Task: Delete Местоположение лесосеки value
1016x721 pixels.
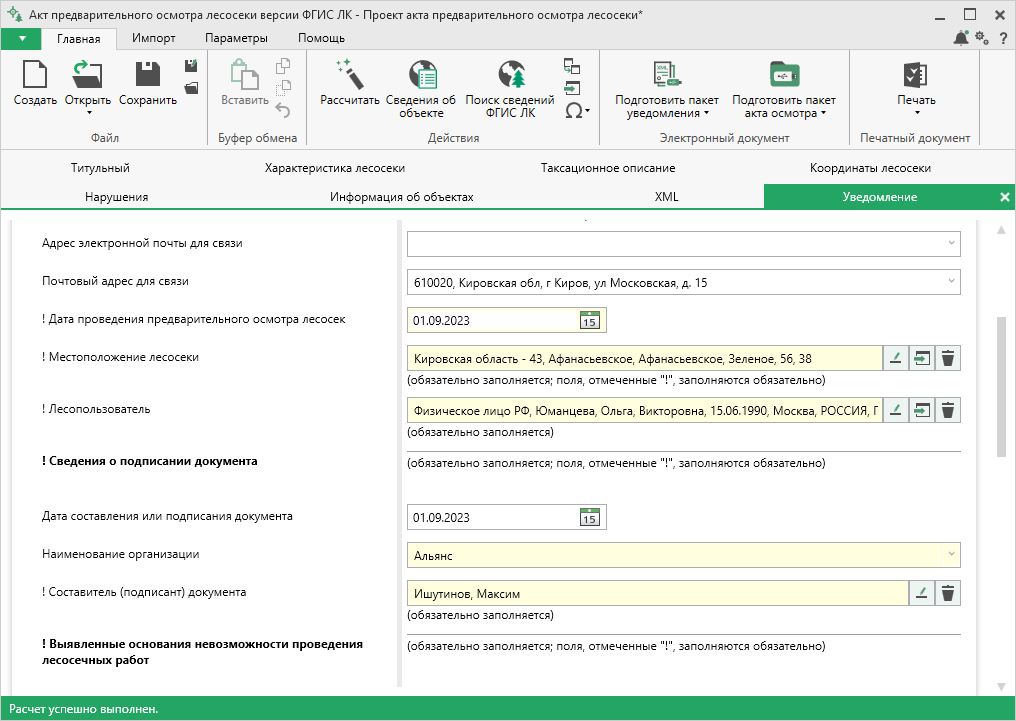Action: pyautogui.click(x=947, y=358)
